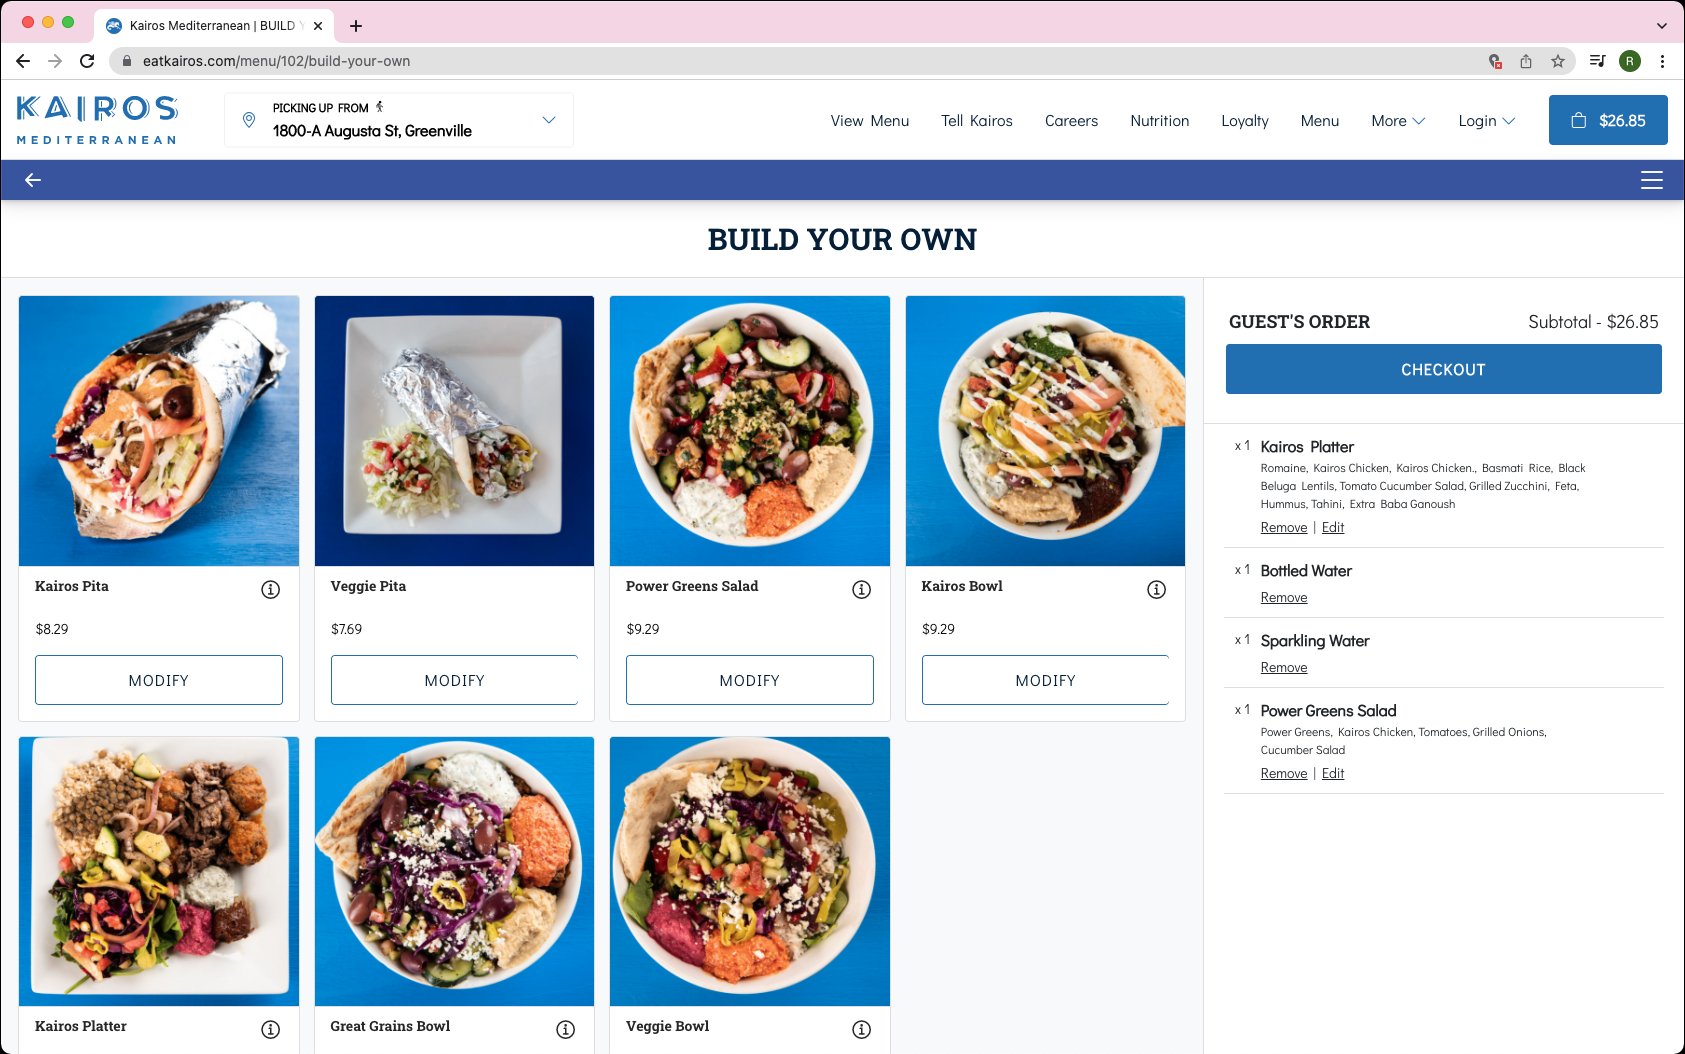This screenshot has width=1685, height=1054.
Task: Bookmark page with star icon
Action: coord(1558,61)
